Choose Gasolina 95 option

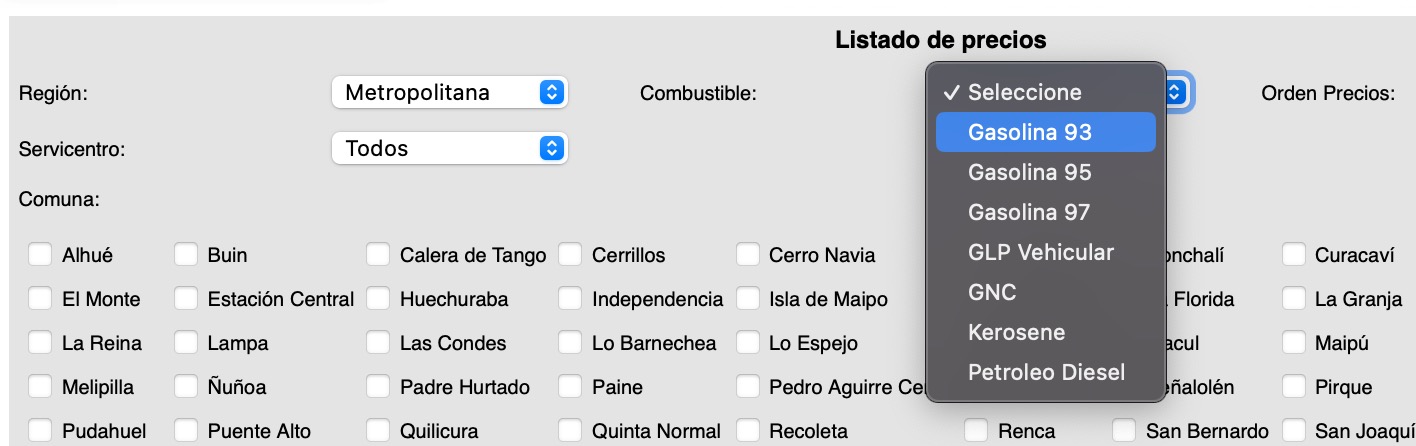coord(1029,172)
